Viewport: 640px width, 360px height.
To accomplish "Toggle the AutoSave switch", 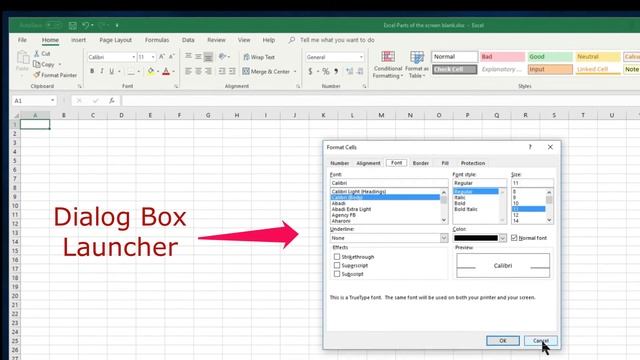I will click(53, 25).
